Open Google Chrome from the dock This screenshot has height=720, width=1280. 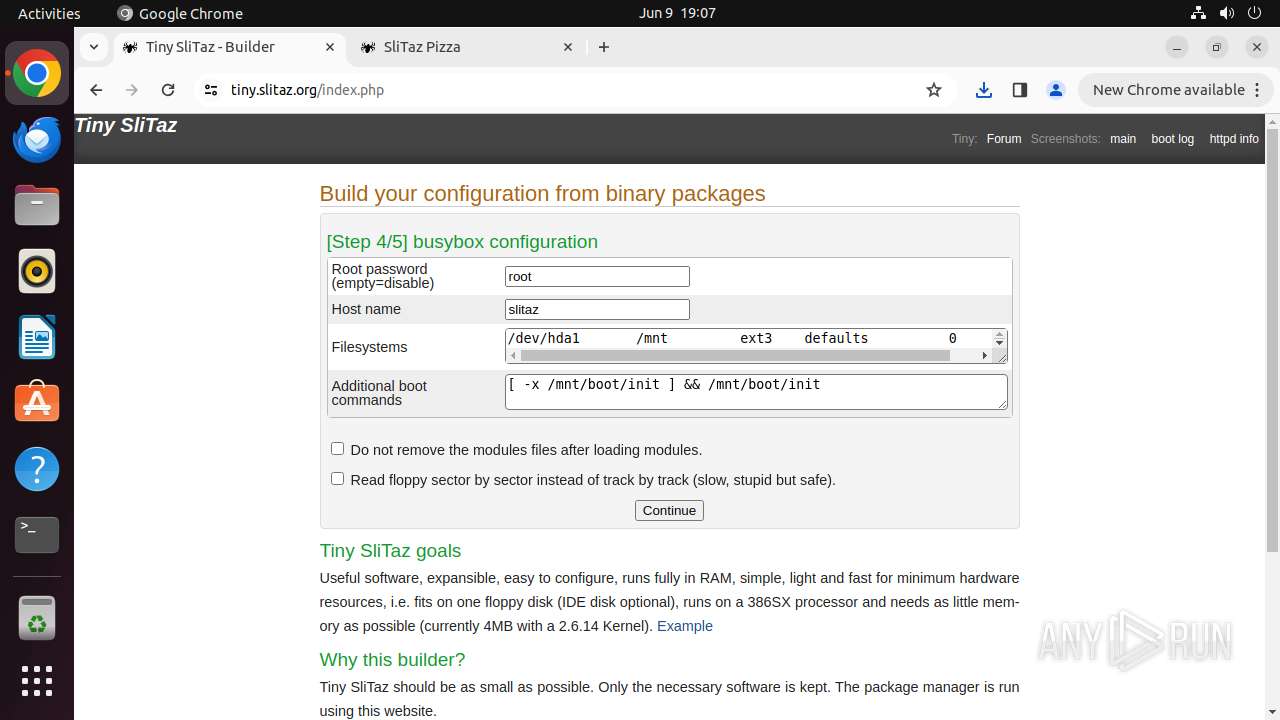point(37,74)
